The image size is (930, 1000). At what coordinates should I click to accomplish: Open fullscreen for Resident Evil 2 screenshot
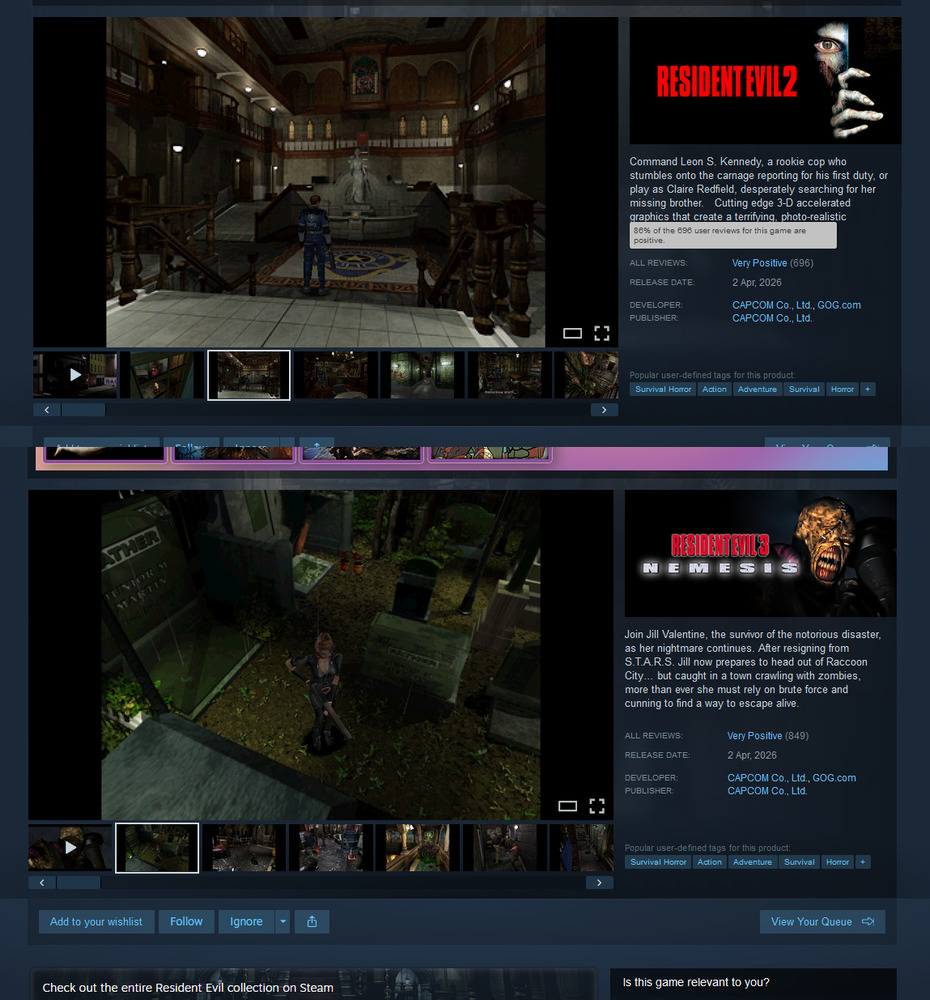click(602, 333)
